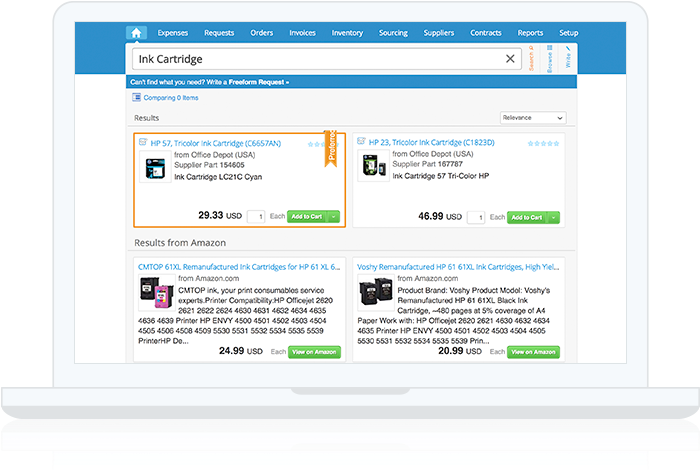Add the HP 23 cartridge to cart

pos(527,217)
